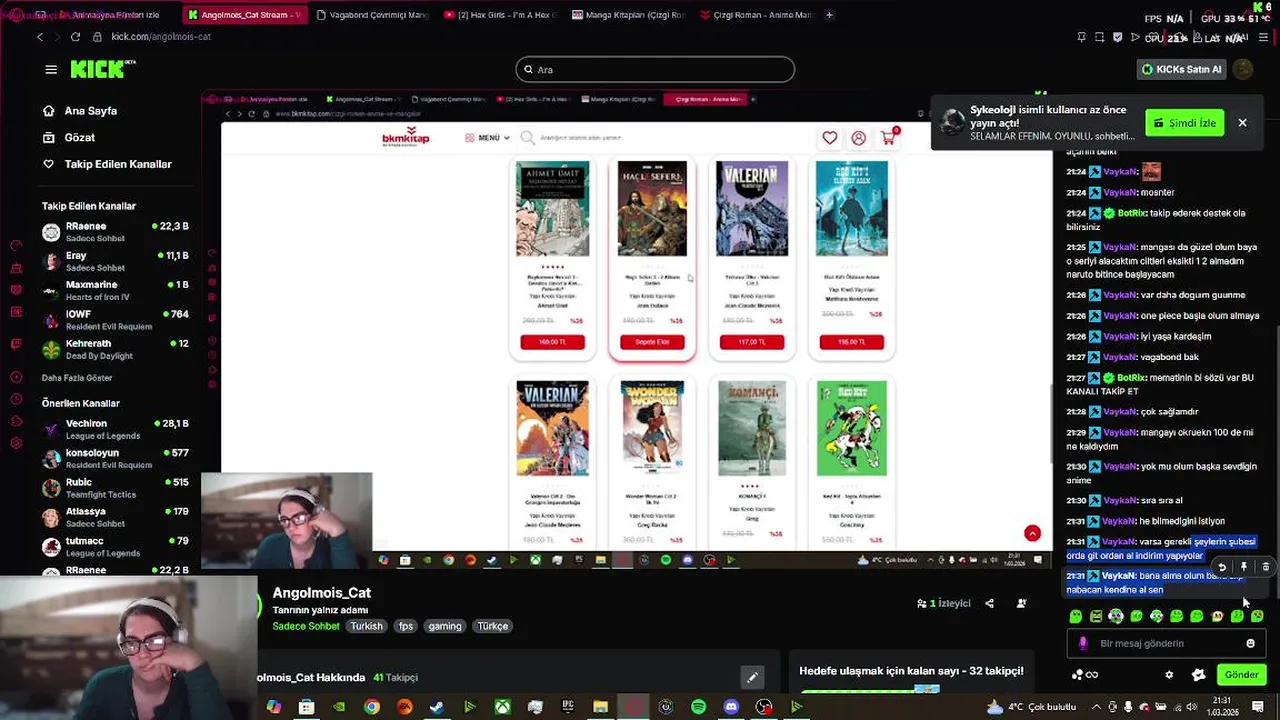Click the undo reply icon on message

tap(1221, 567)
